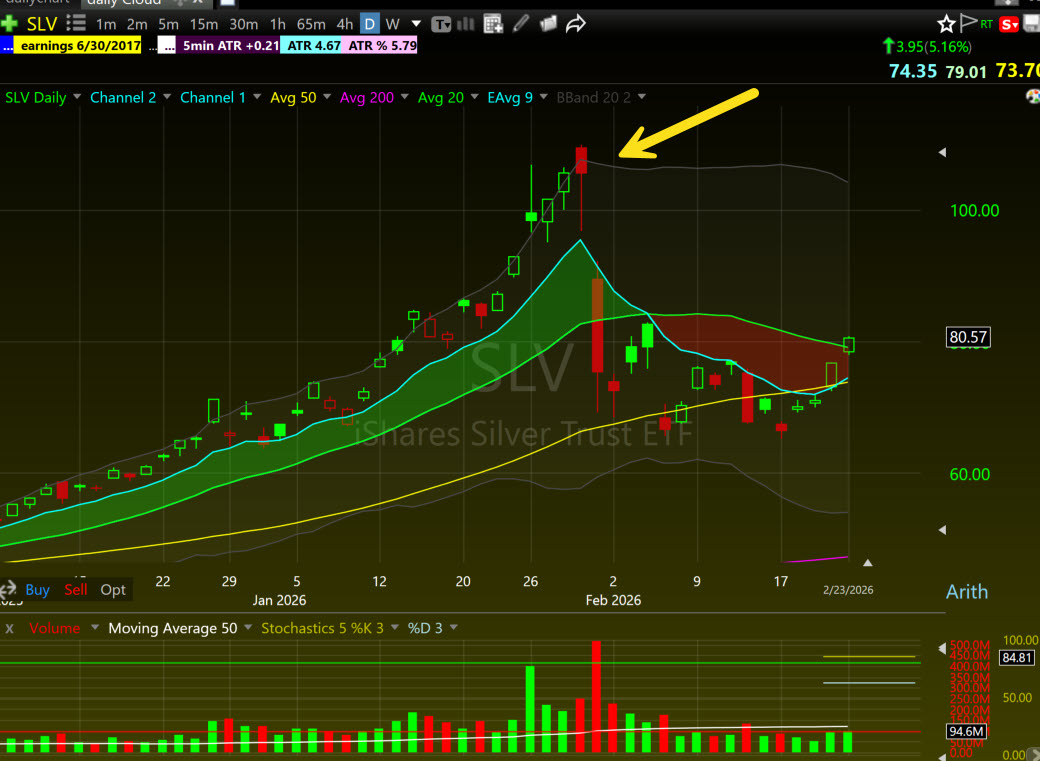Open the watchlist list icon next to SLV
The height and width of the screenshot is (761, 1040).
tap(76, 24)
